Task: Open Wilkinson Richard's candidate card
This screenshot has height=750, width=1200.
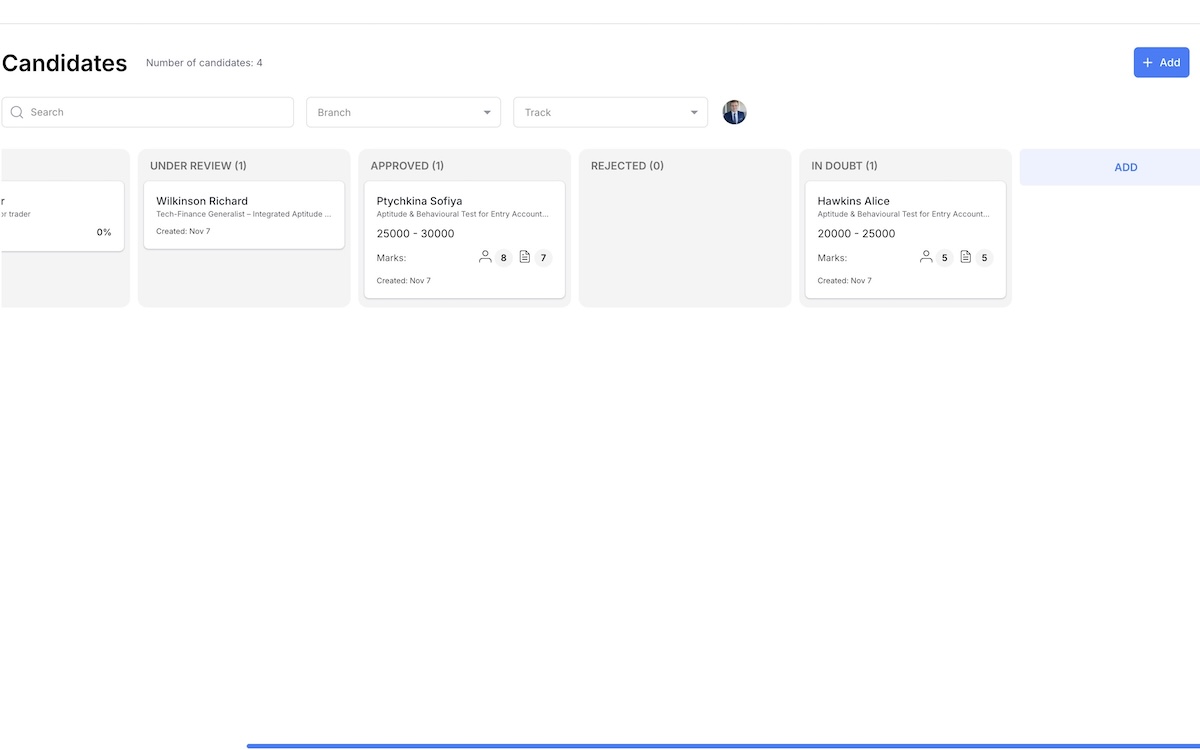Action: (x=244, y=214)
